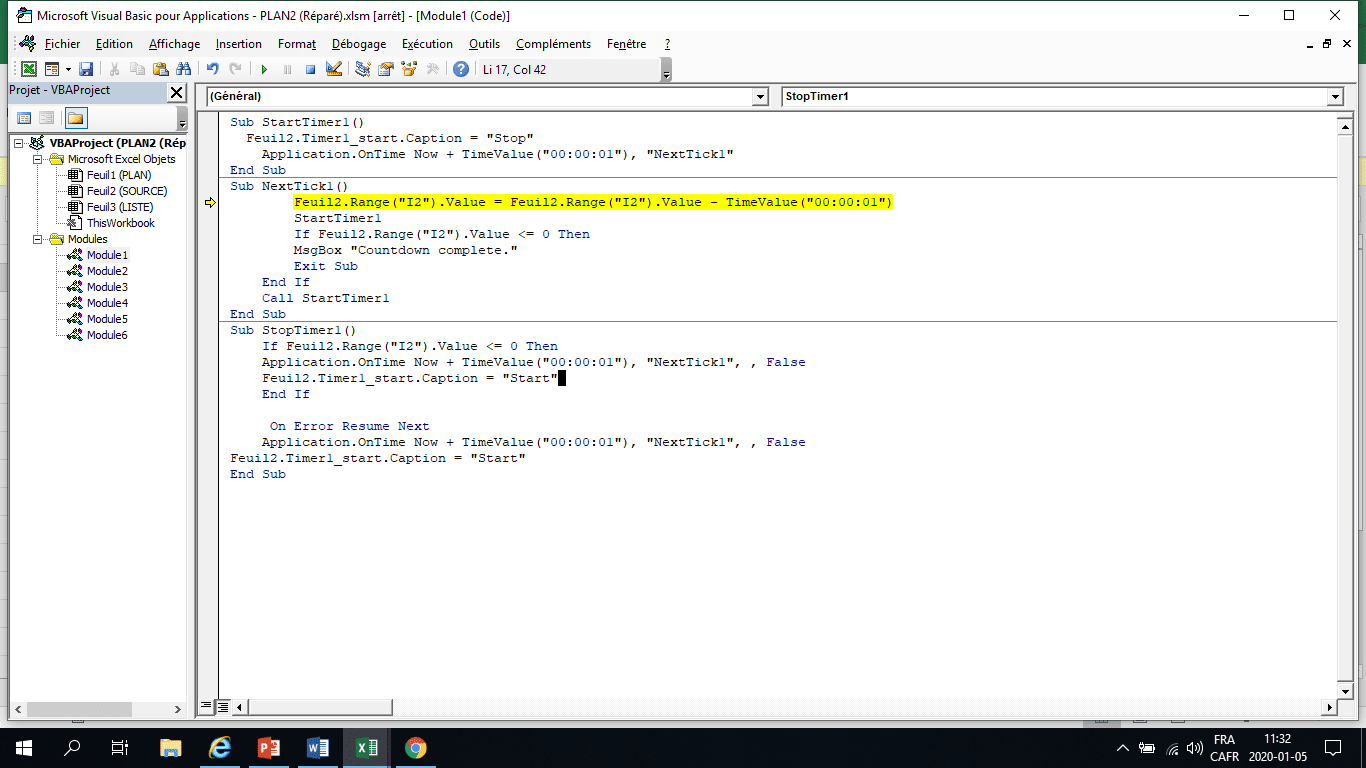Select Module3 in the project tree
This screenshot has width=1366, height=768.
(106, 287)
